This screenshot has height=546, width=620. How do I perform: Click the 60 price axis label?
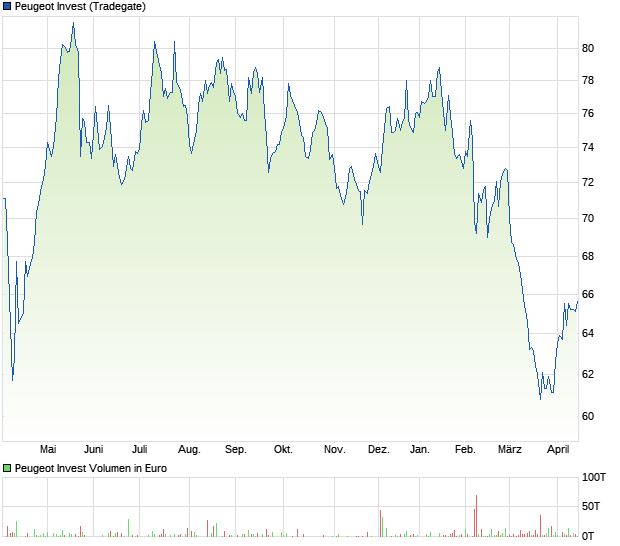[x=588, y=416]
